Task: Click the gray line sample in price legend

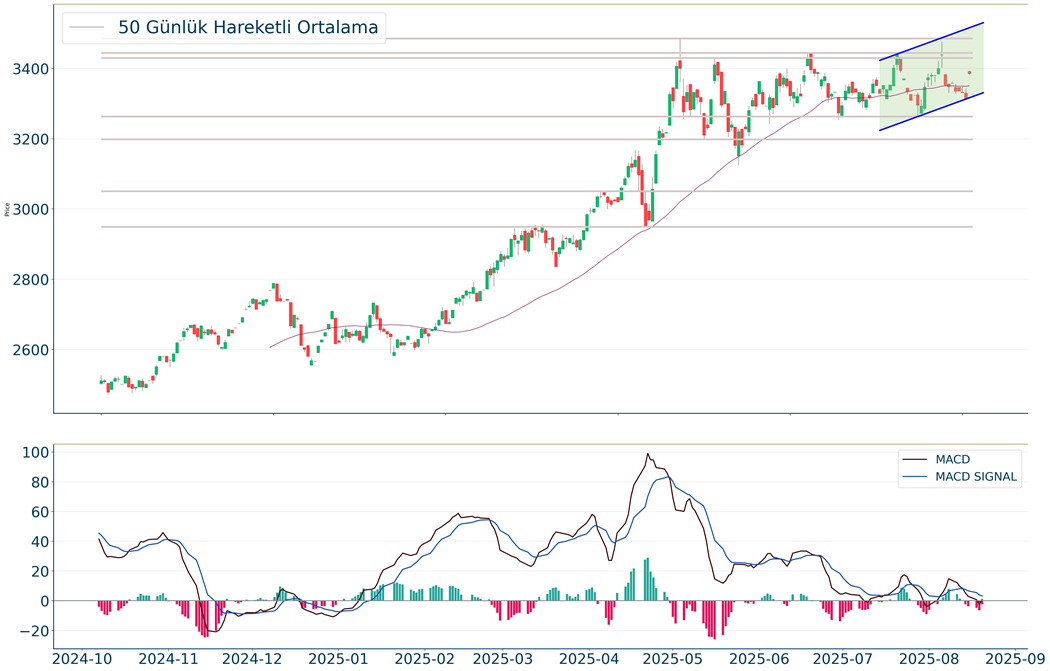Action: [x=87, y=27]
